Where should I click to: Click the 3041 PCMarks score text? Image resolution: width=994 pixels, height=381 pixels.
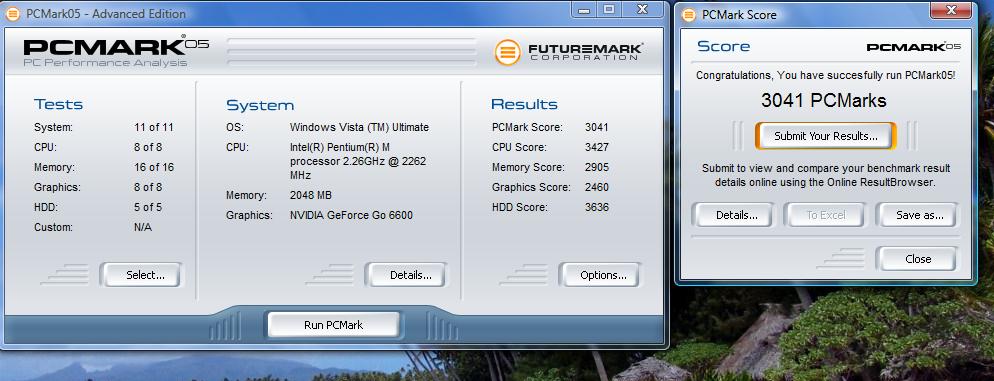coord(823,101)
